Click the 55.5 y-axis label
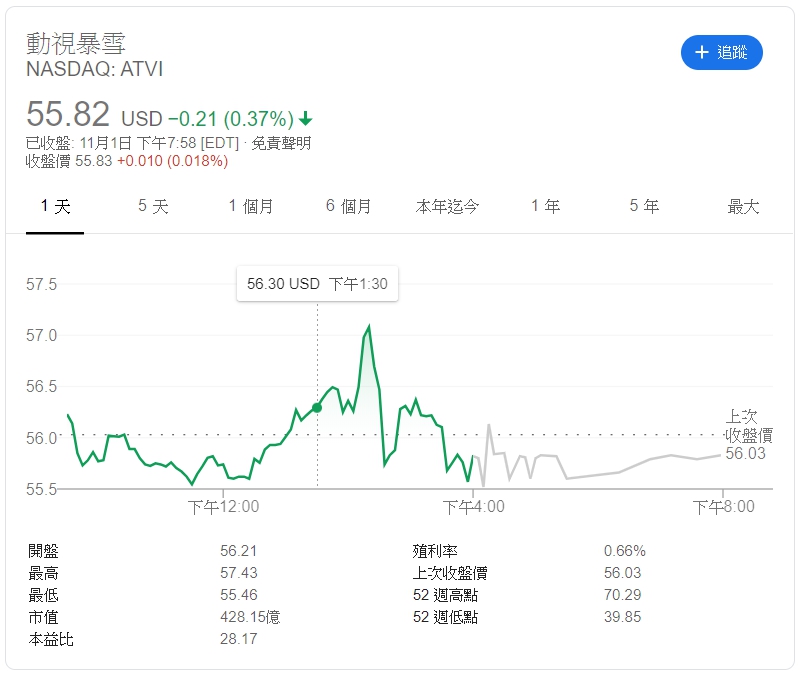Viewport: 801px width, 679px height. (x=41, y=489)
